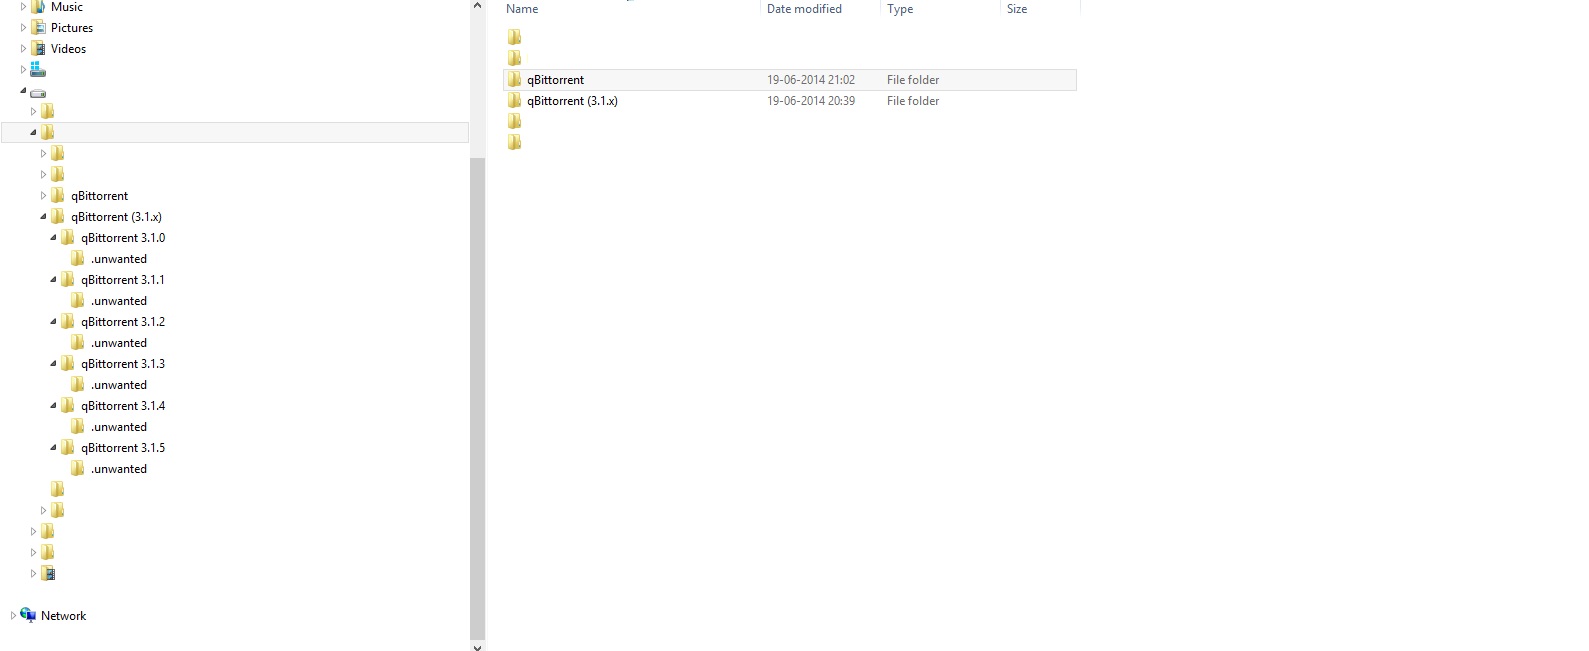1589x651 pixels.
Task: Collapse the qBittorrent 3.1.5 node
Action: 53,448
